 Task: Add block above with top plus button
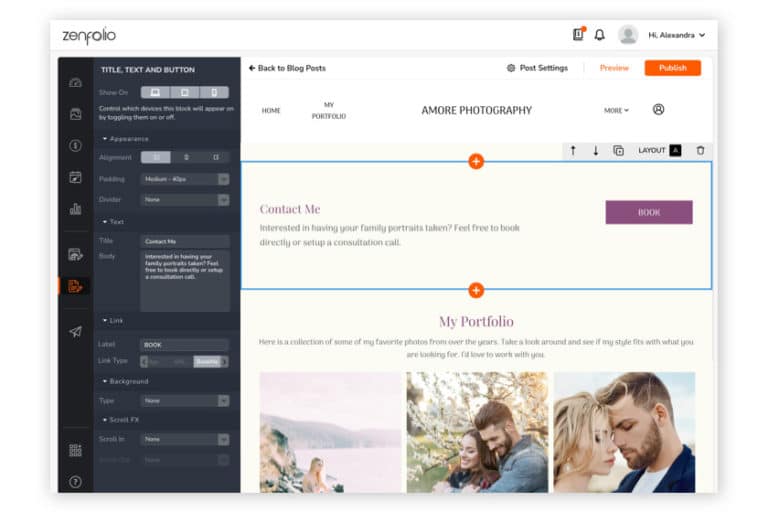pos(476,161)
